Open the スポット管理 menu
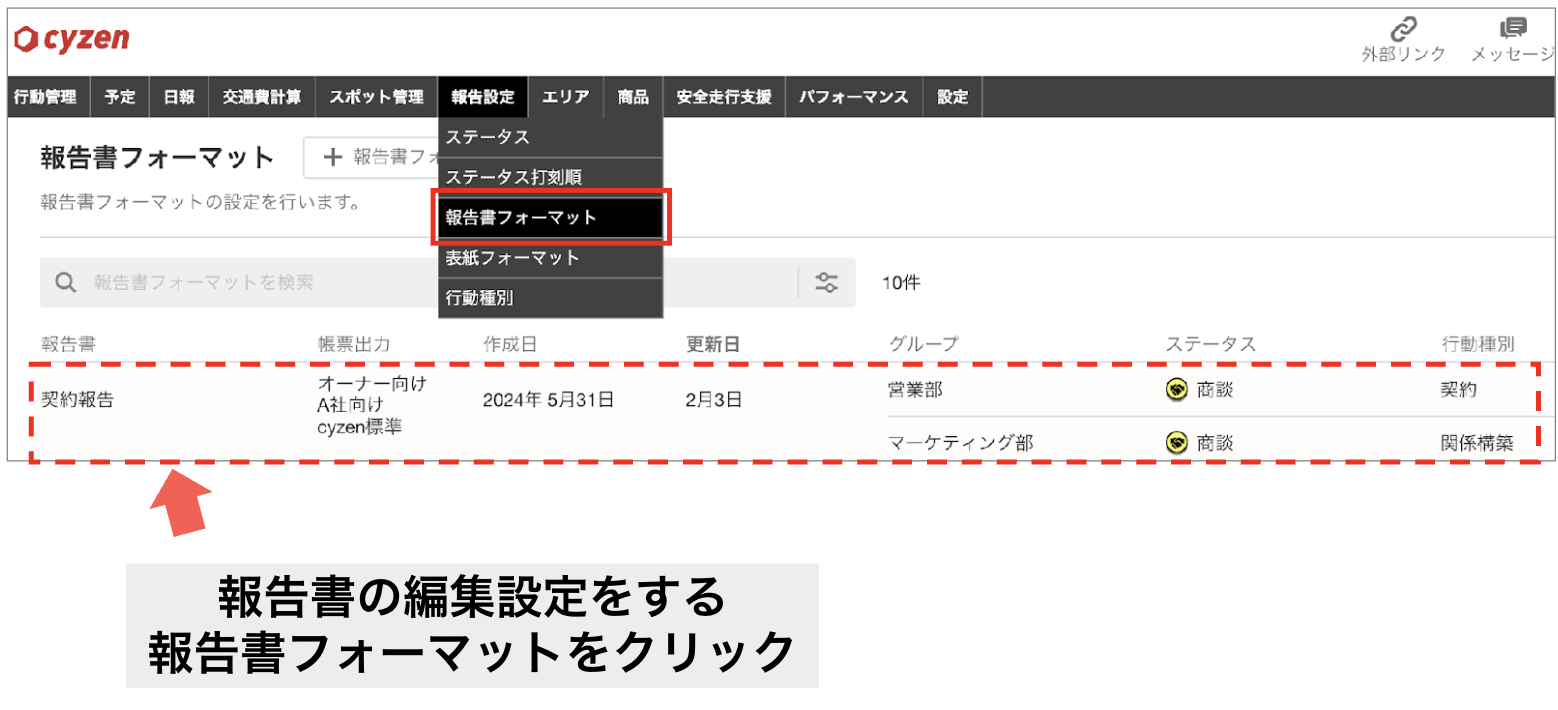 tap(376, 97)
